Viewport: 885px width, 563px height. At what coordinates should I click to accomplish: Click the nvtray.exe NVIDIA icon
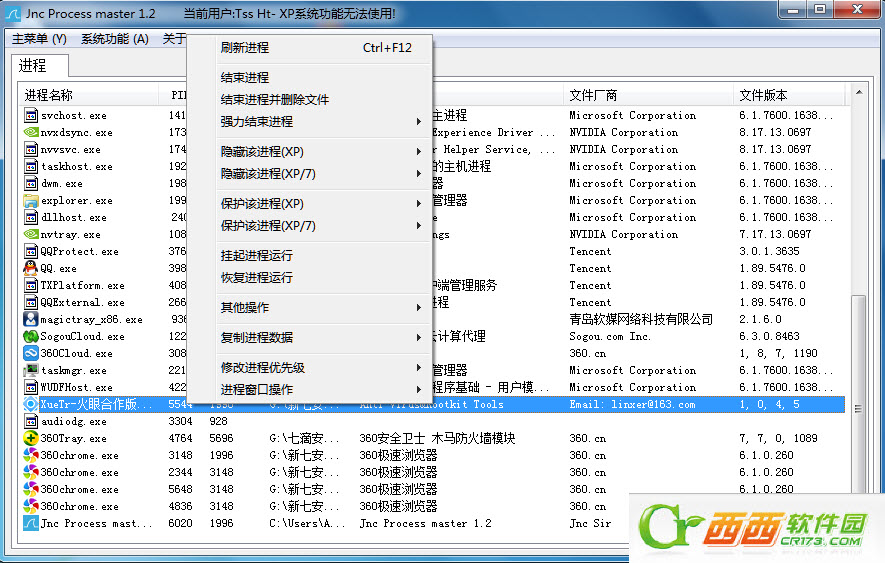point(30,234)
